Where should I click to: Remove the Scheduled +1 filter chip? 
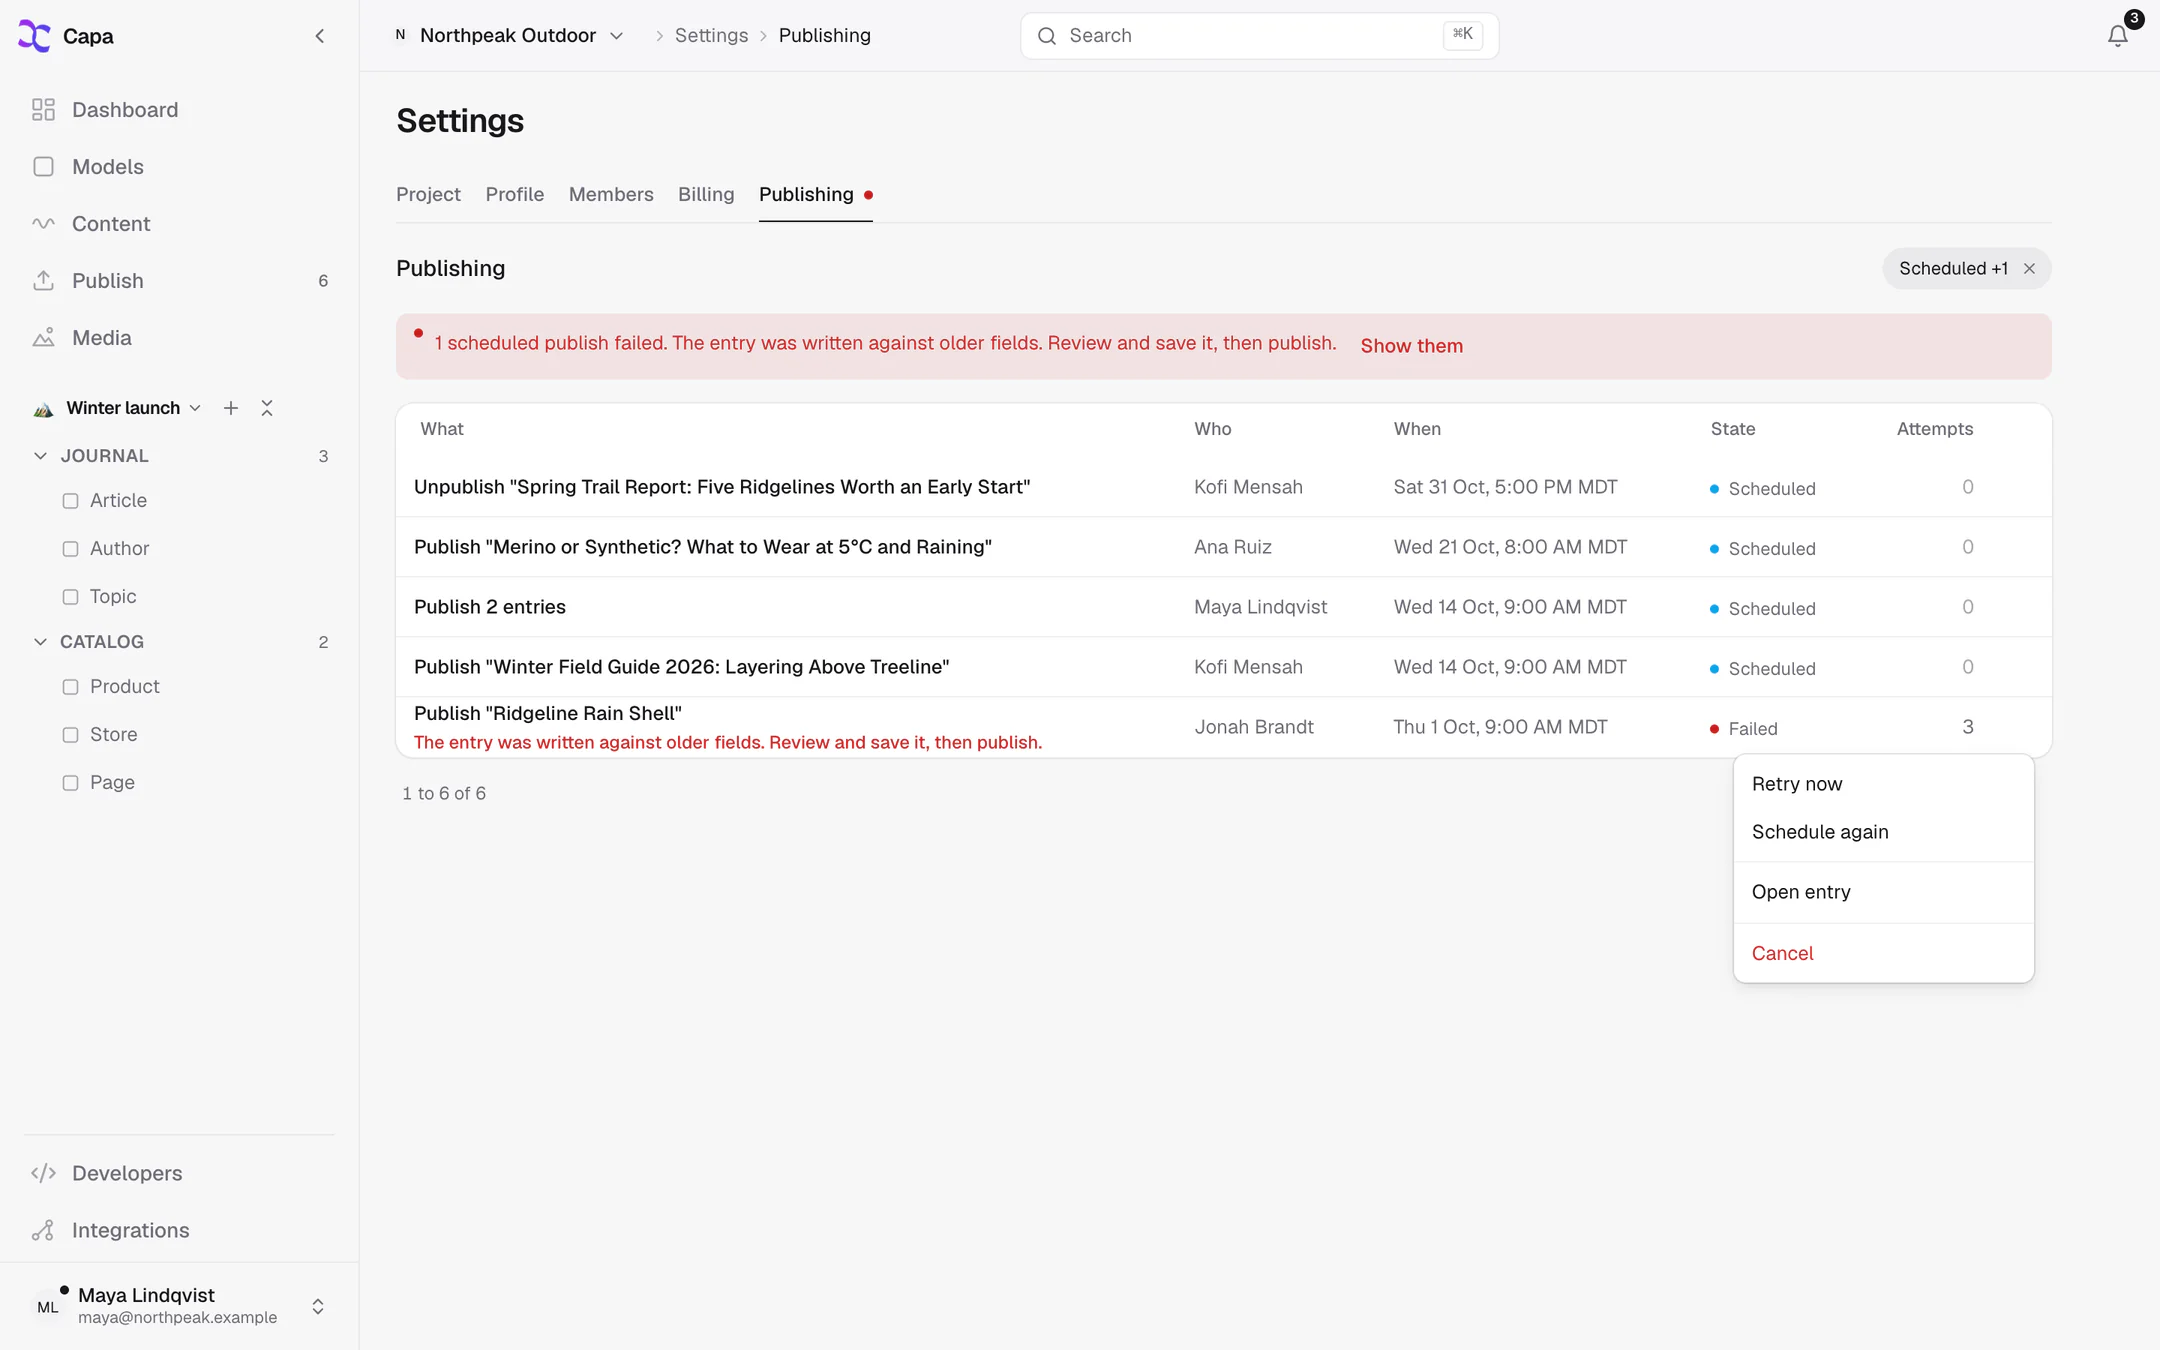2029,269
